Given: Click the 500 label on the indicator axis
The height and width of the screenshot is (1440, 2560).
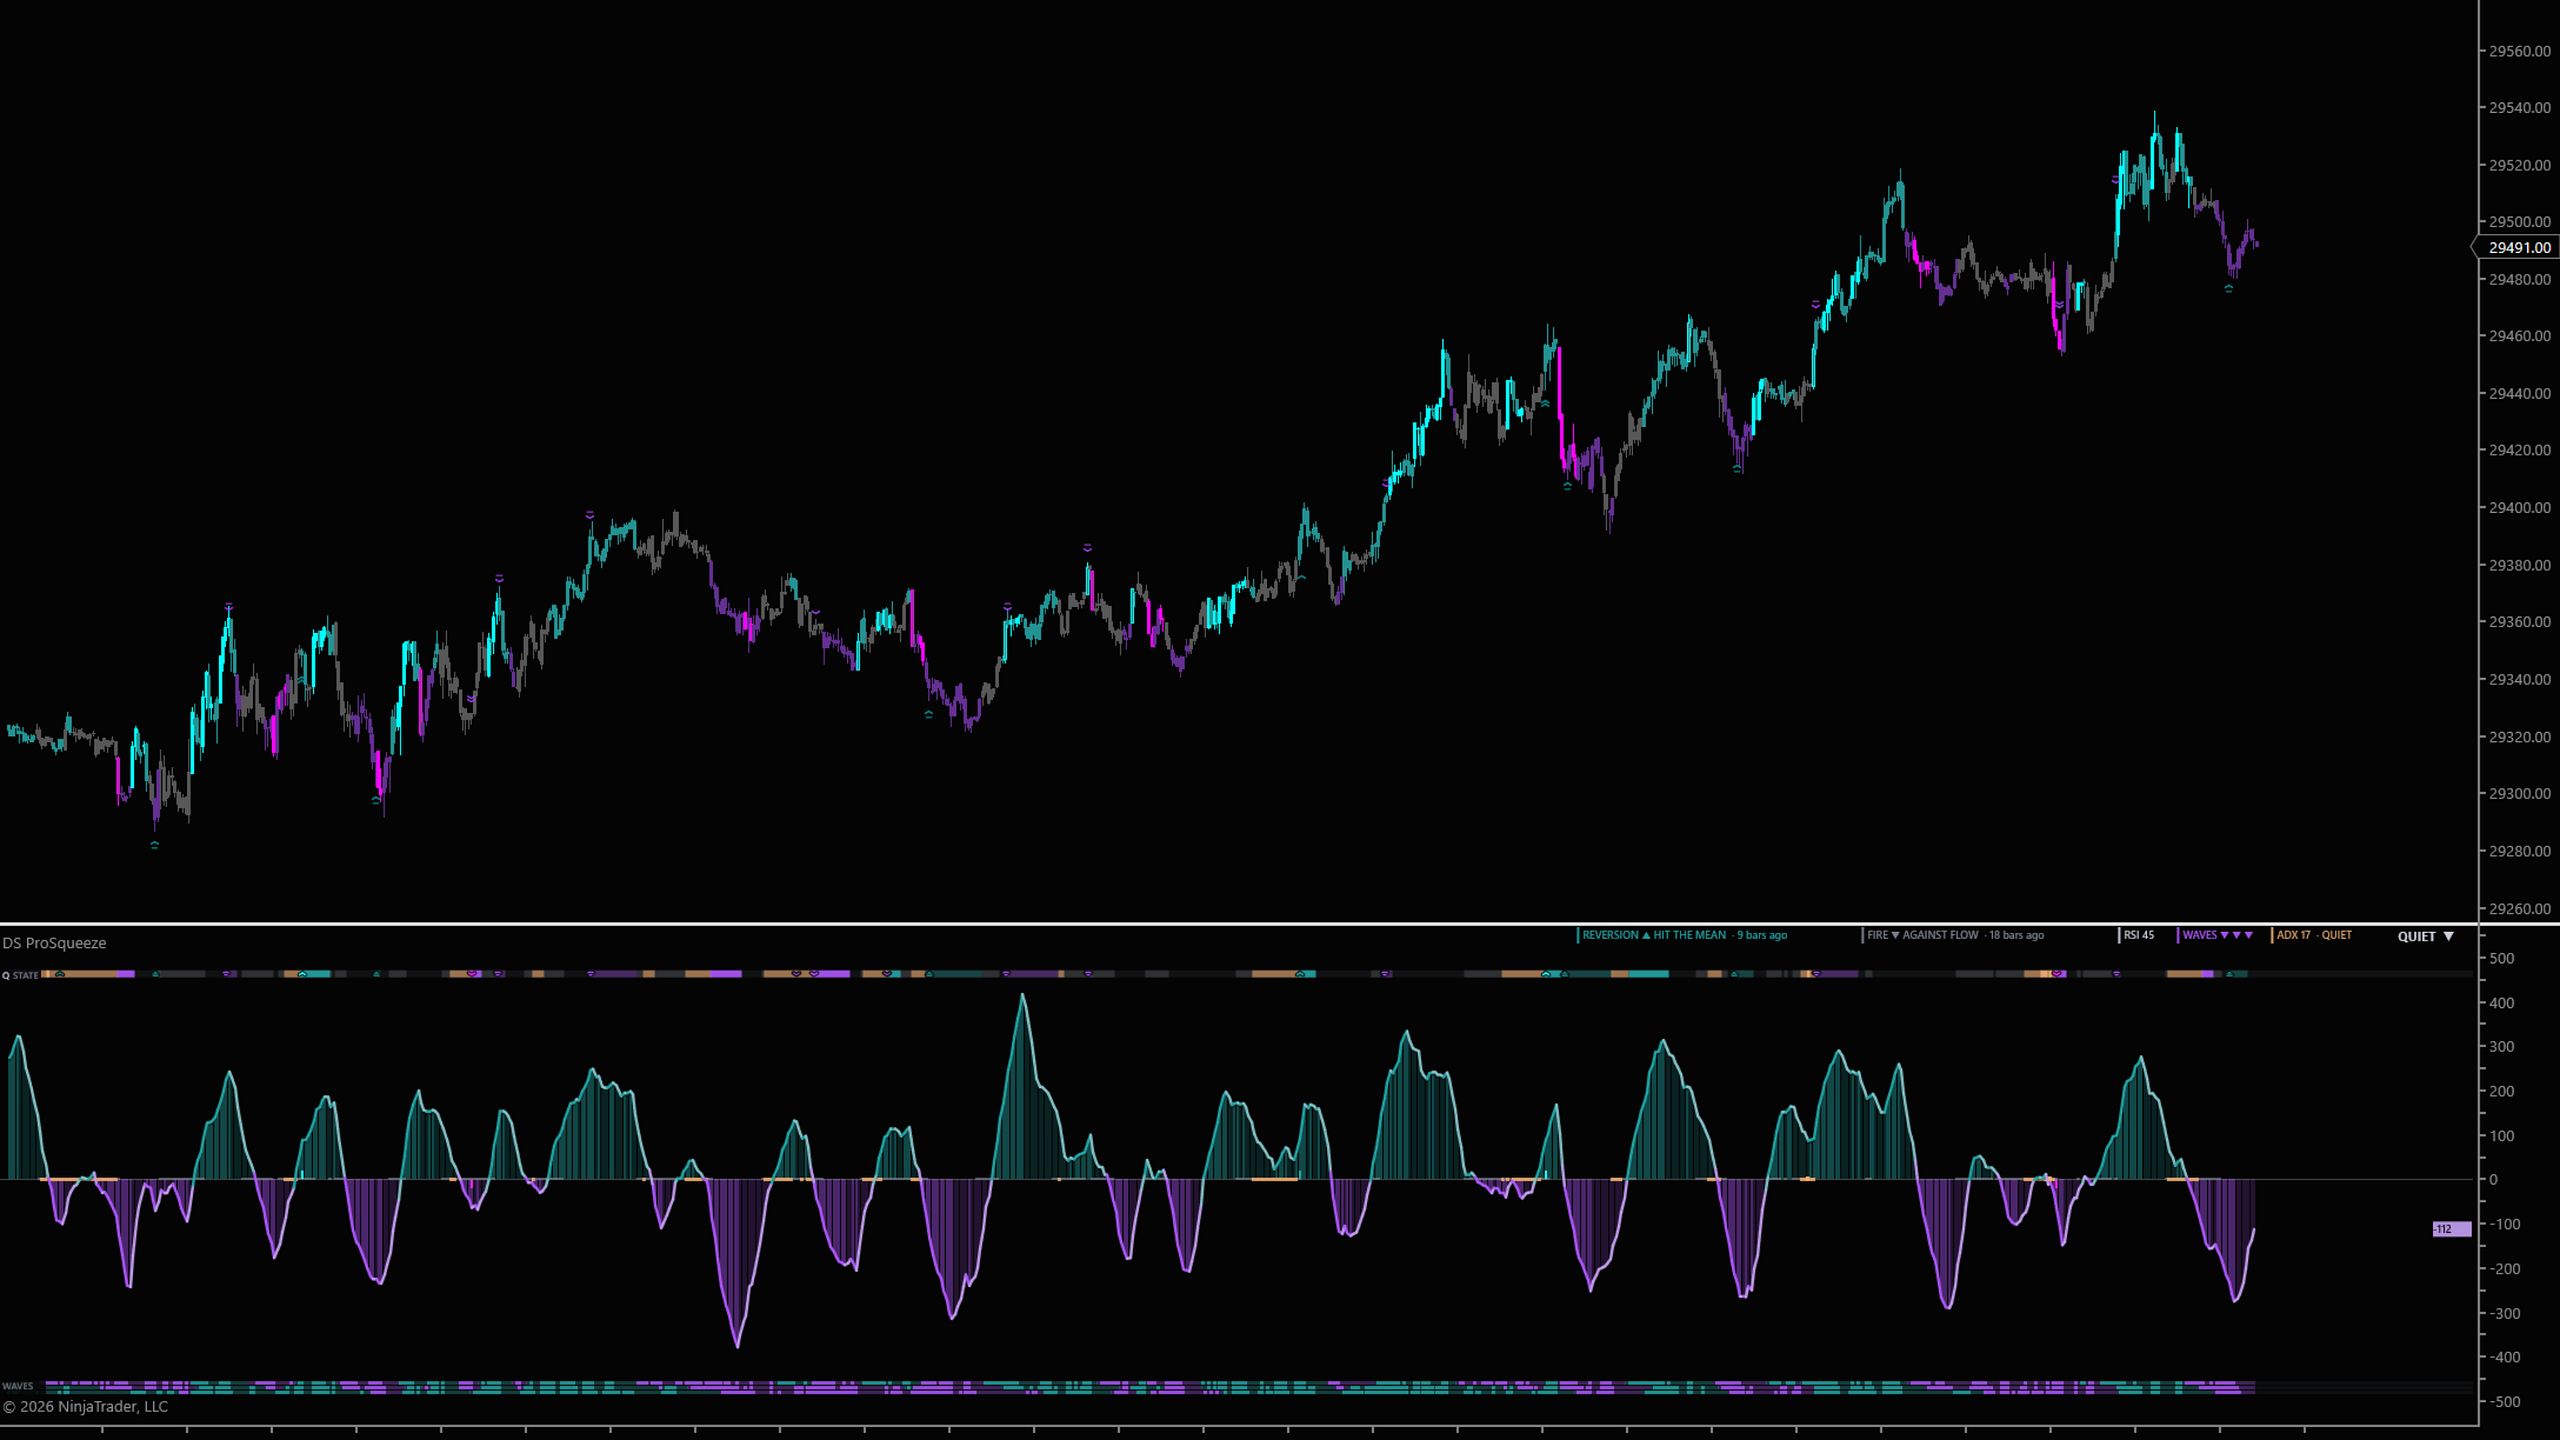Looking at the screenshot, I should click(2502, 958).
